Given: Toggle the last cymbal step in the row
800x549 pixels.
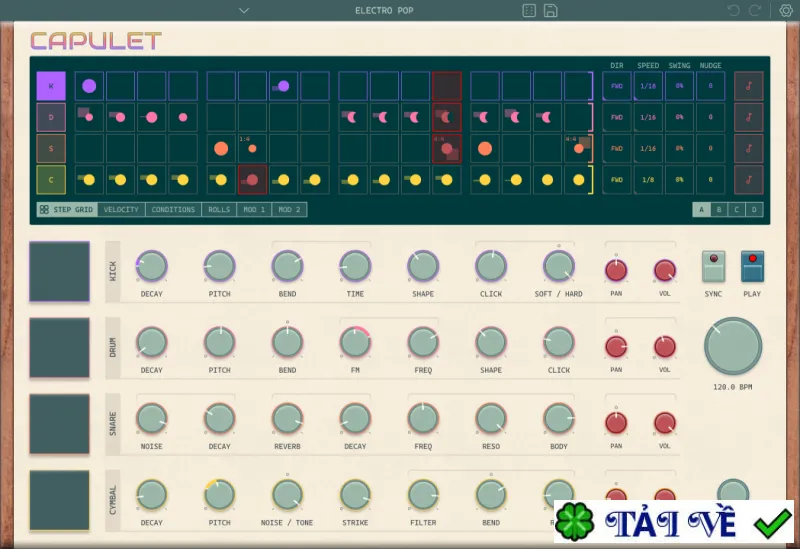Looking at the screenshot, I should coord(578,180).
